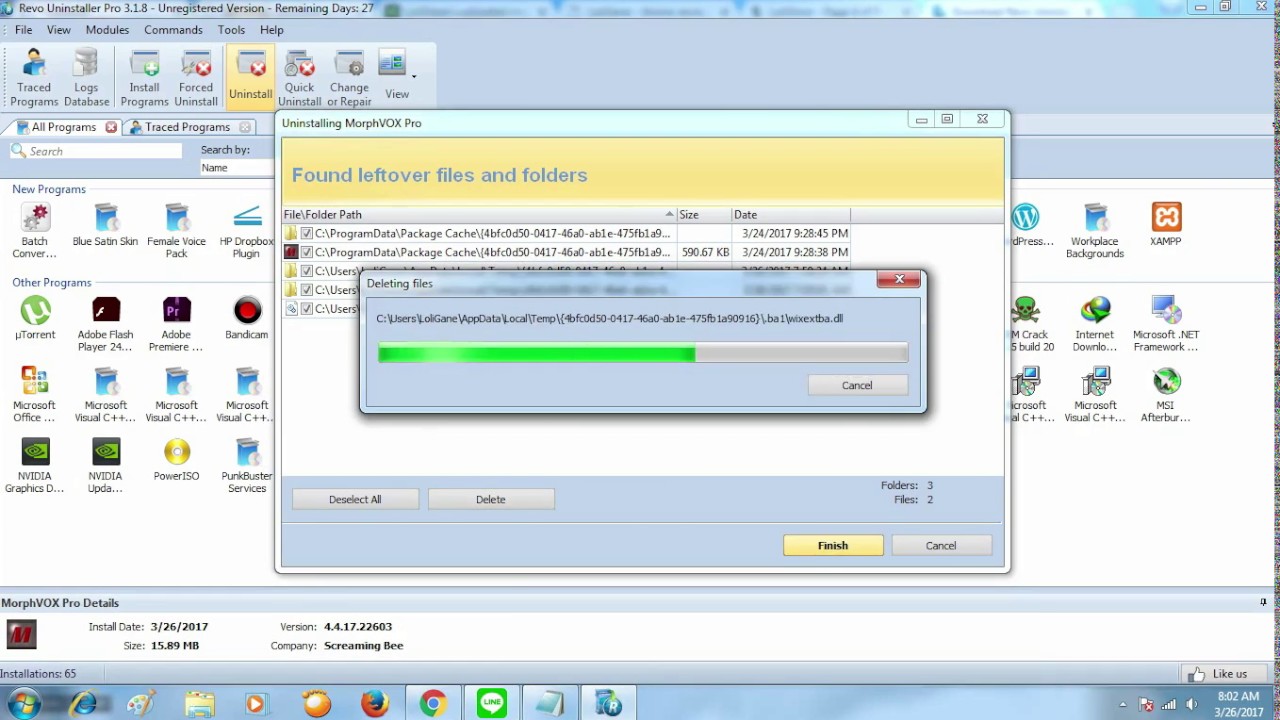
Task: Click the Delete button for leftovers
Action: (x=491, y=499)
